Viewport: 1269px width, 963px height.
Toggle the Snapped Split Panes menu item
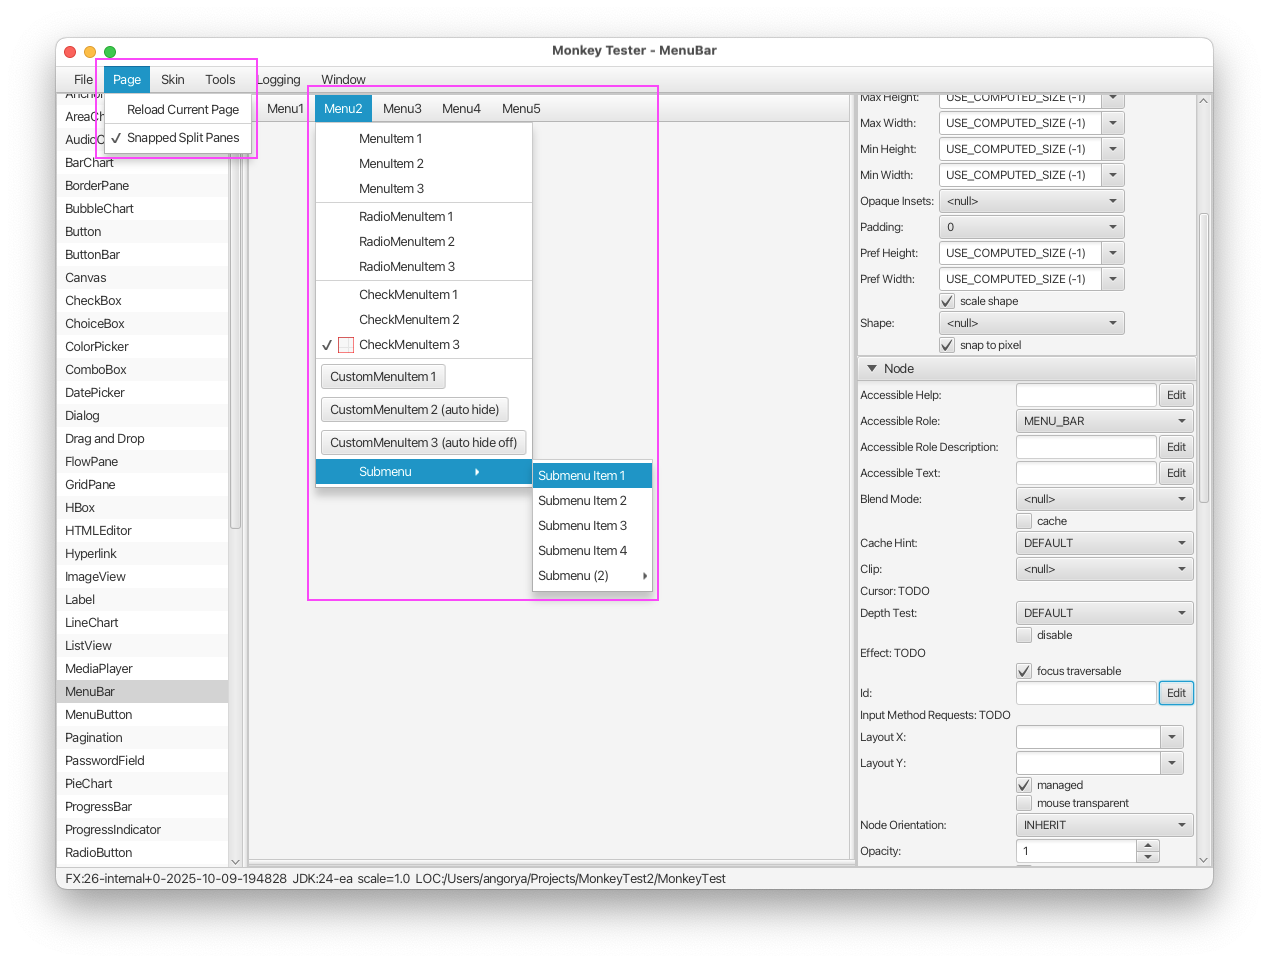pos(183,138)
